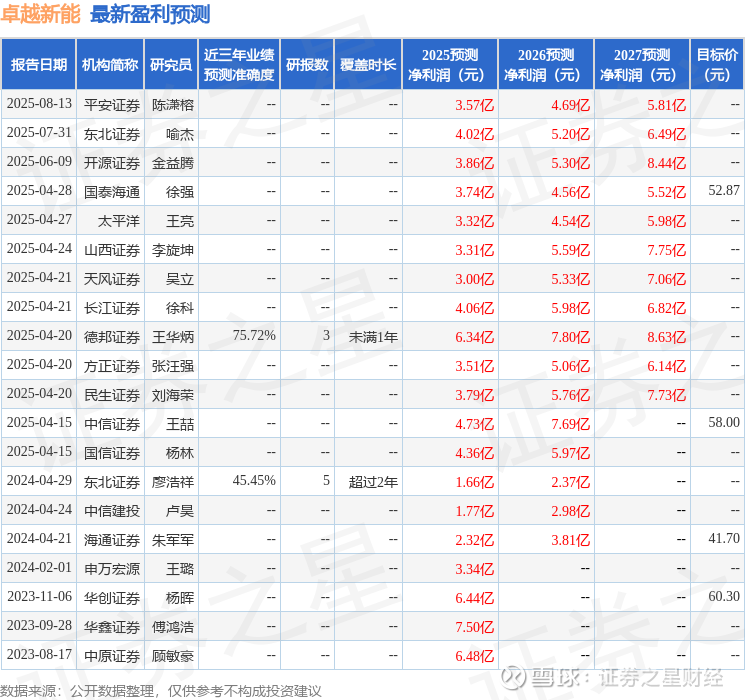Click the 3.00亿 forecast value
This screenshot has height=700, width=745.
[474, 279]
